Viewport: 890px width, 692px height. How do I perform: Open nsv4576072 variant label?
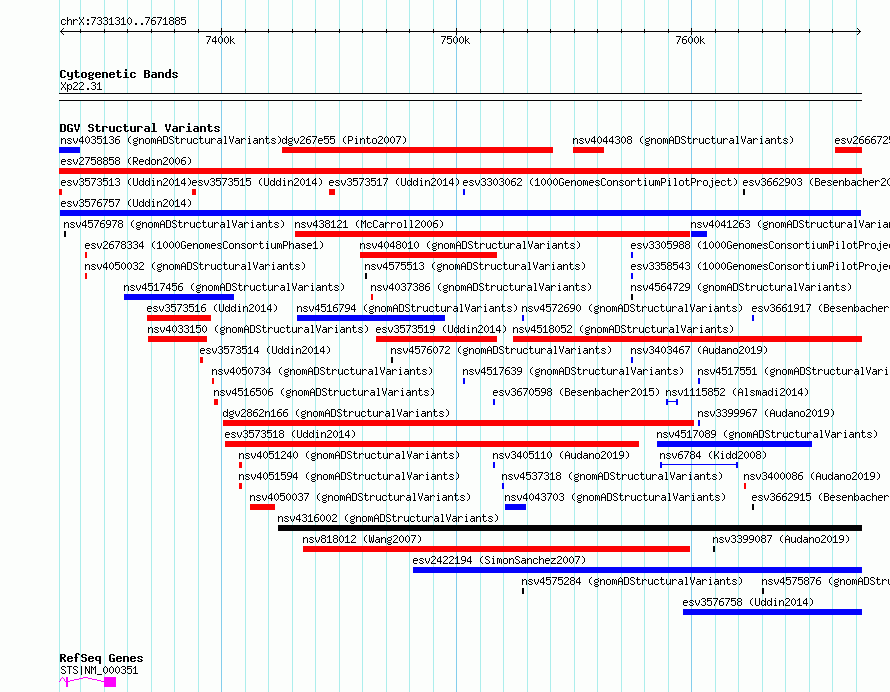(x=501, y=350)
